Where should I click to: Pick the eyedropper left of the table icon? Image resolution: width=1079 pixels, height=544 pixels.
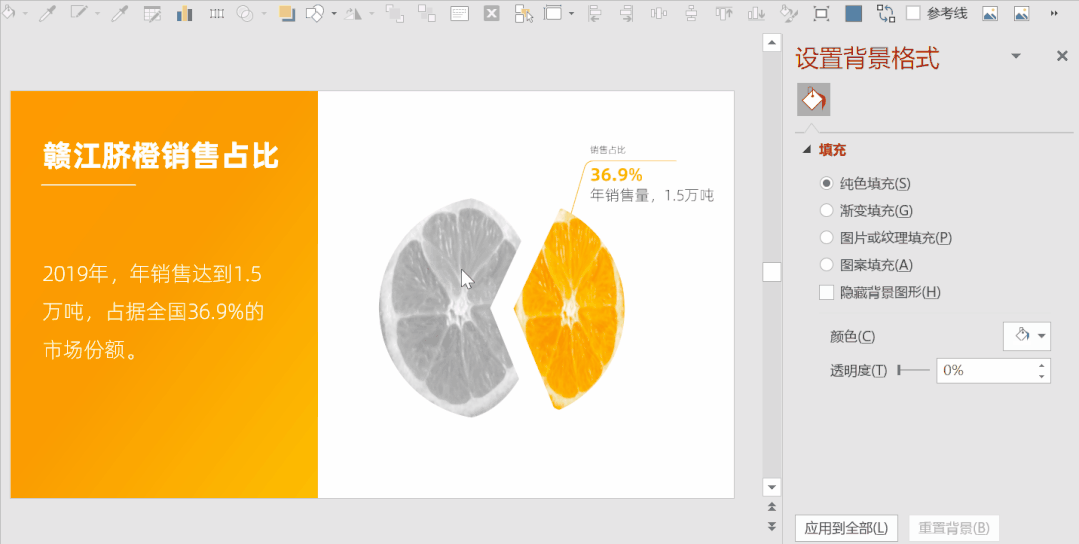coord(120,13)
